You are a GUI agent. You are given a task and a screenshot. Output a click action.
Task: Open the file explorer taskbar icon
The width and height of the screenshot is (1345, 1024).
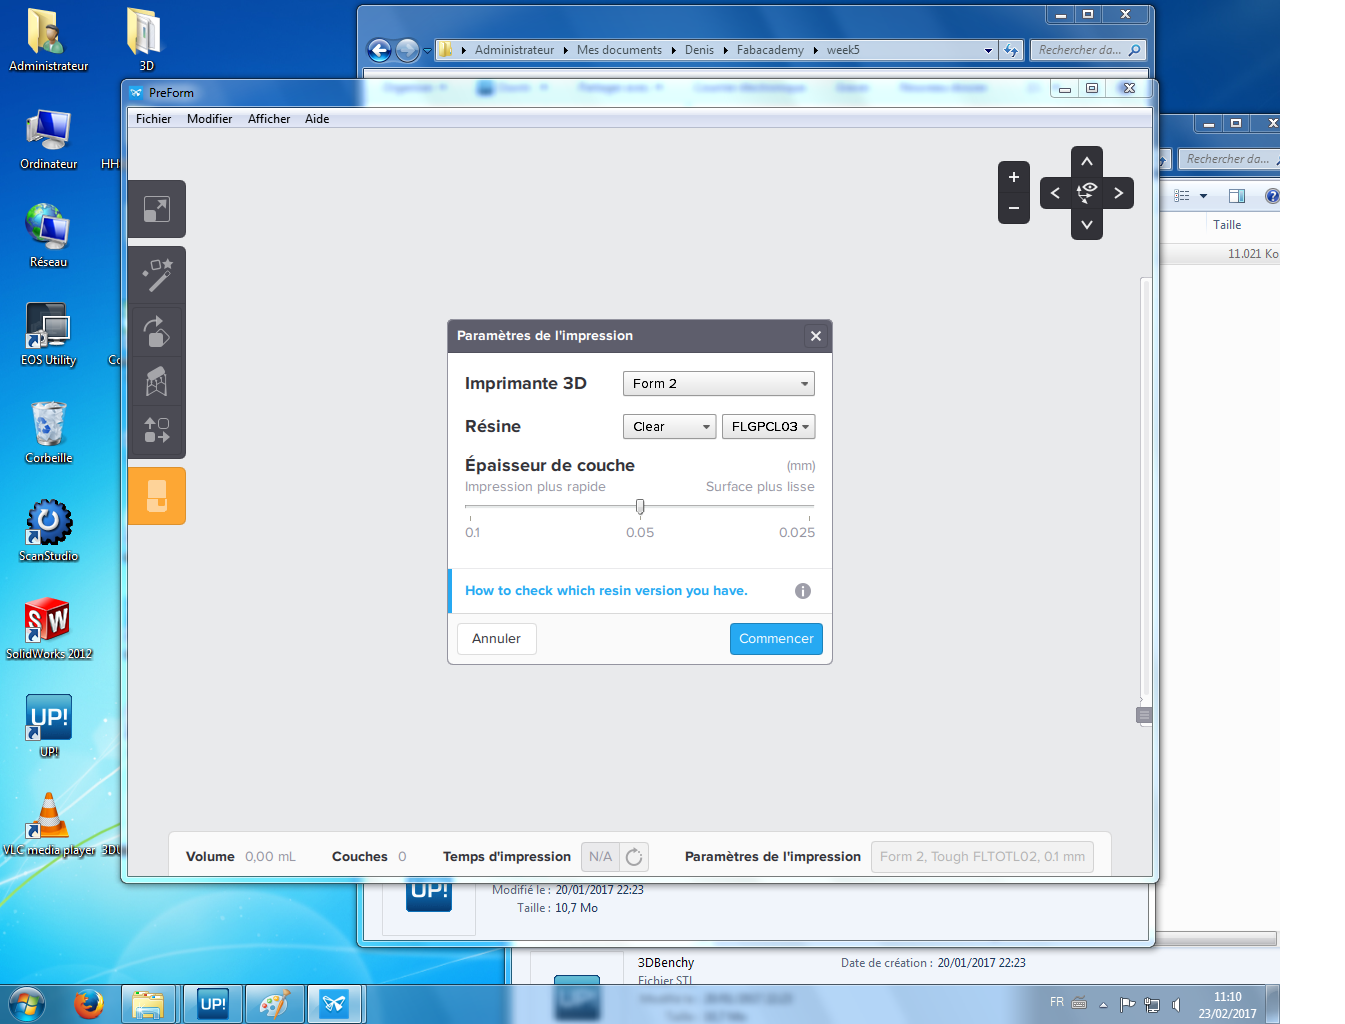tap(148, 1004)
